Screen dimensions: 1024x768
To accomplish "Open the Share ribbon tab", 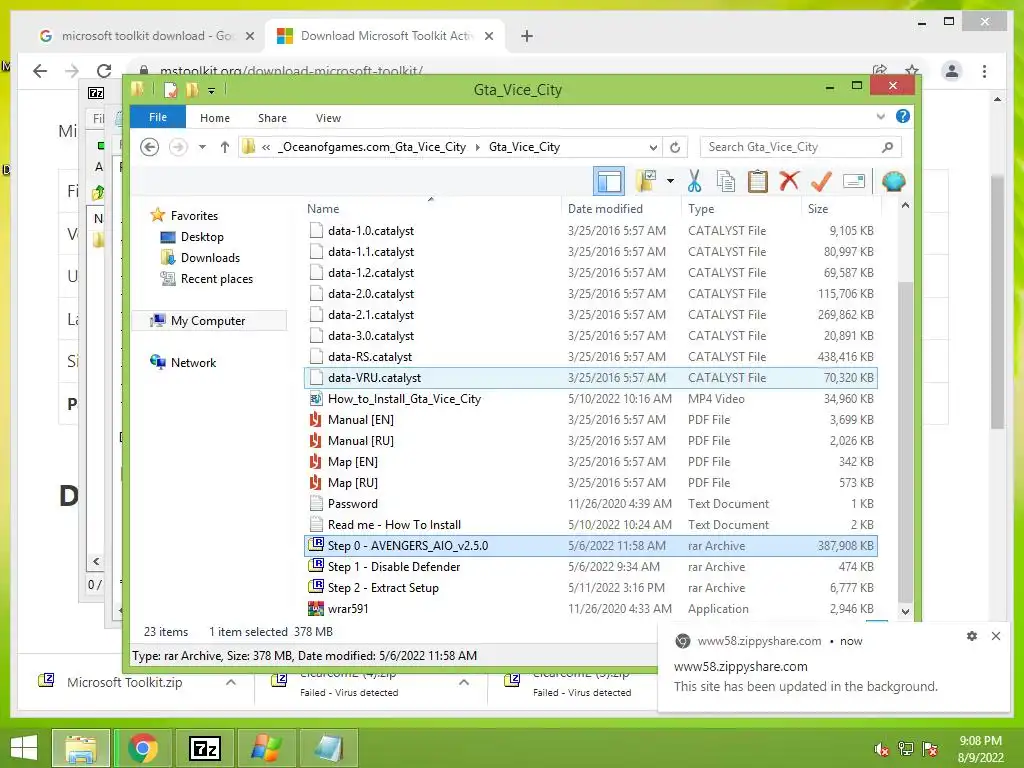I will pyautogui.click(x=272, y=118).
